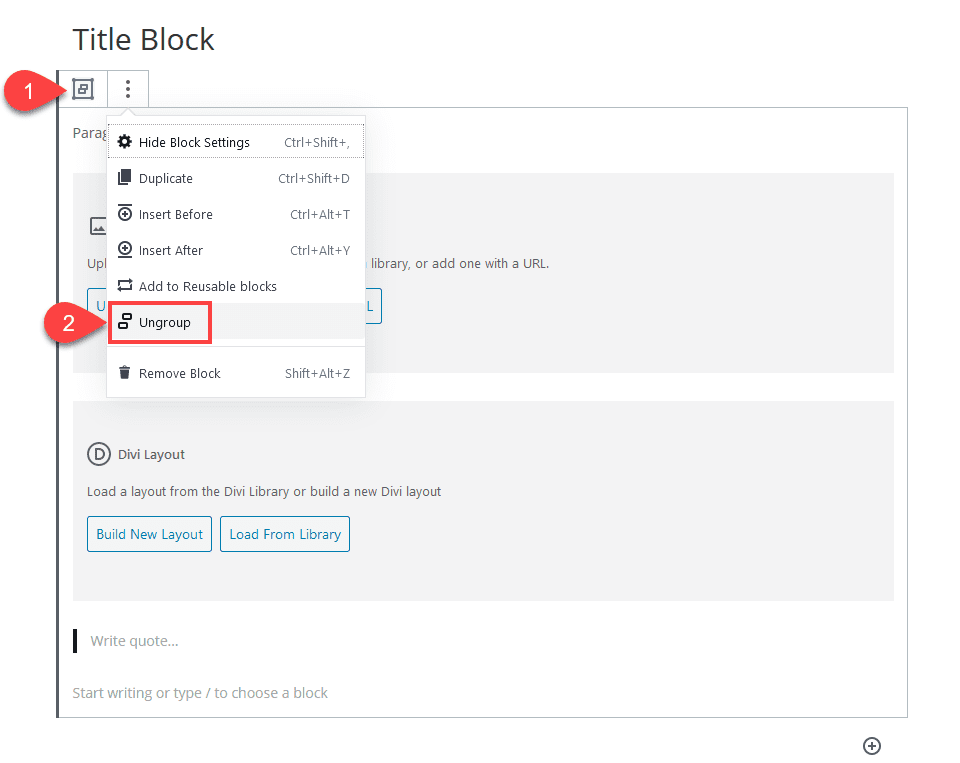
Task: Click the gear icon beside Hide Block Settings
Action: [124, 141]
